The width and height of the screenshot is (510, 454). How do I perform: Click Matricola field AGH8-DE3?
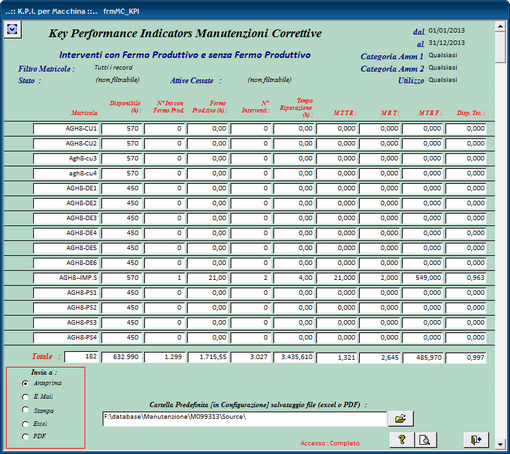(x=66, y=218)
